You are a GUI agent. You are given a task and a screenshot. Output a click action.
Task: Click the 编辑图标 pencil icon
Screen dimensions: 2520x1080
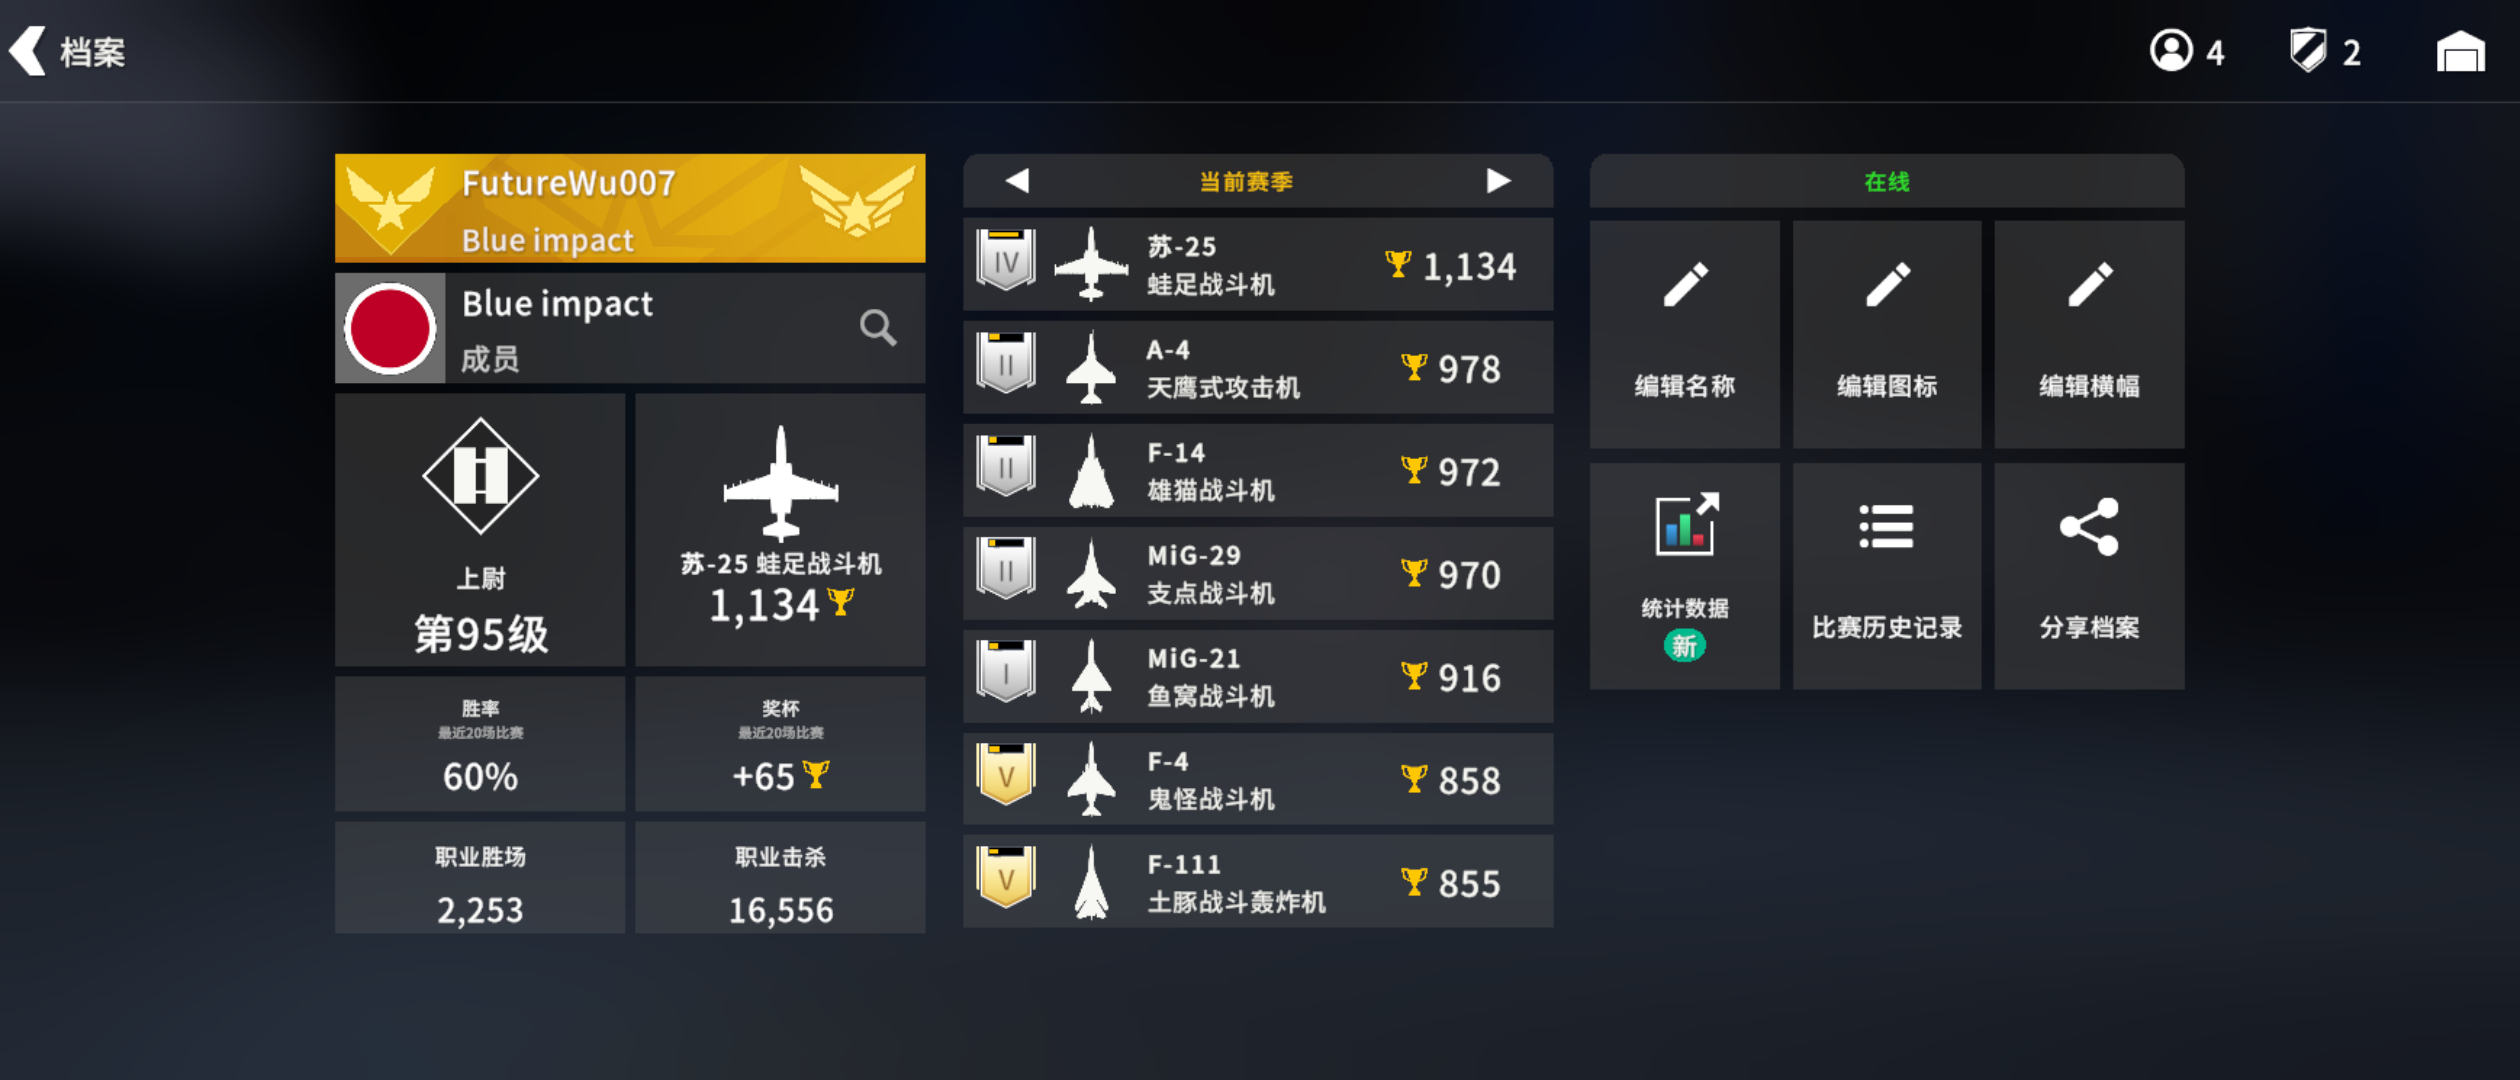pyautogui.click(x=1887, y=286)
